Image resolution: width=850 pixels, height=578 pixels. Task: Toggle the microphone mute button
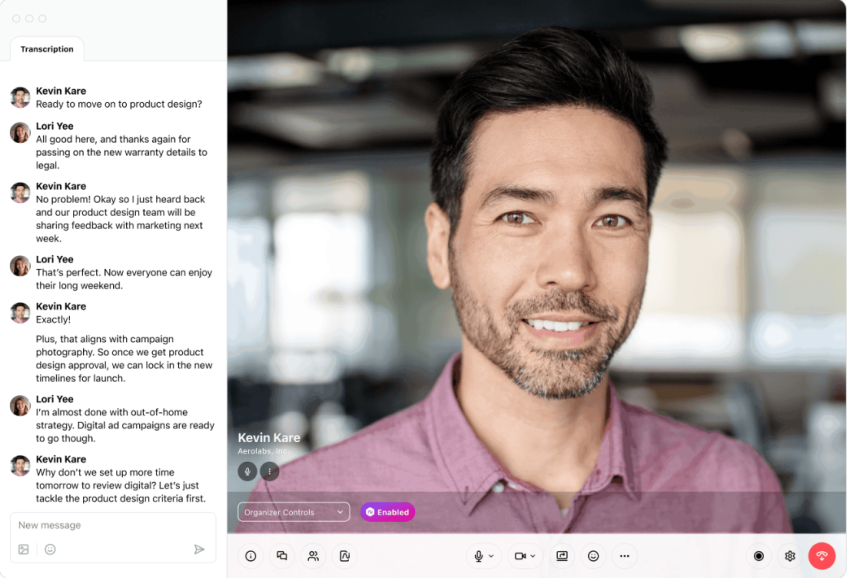479,556
